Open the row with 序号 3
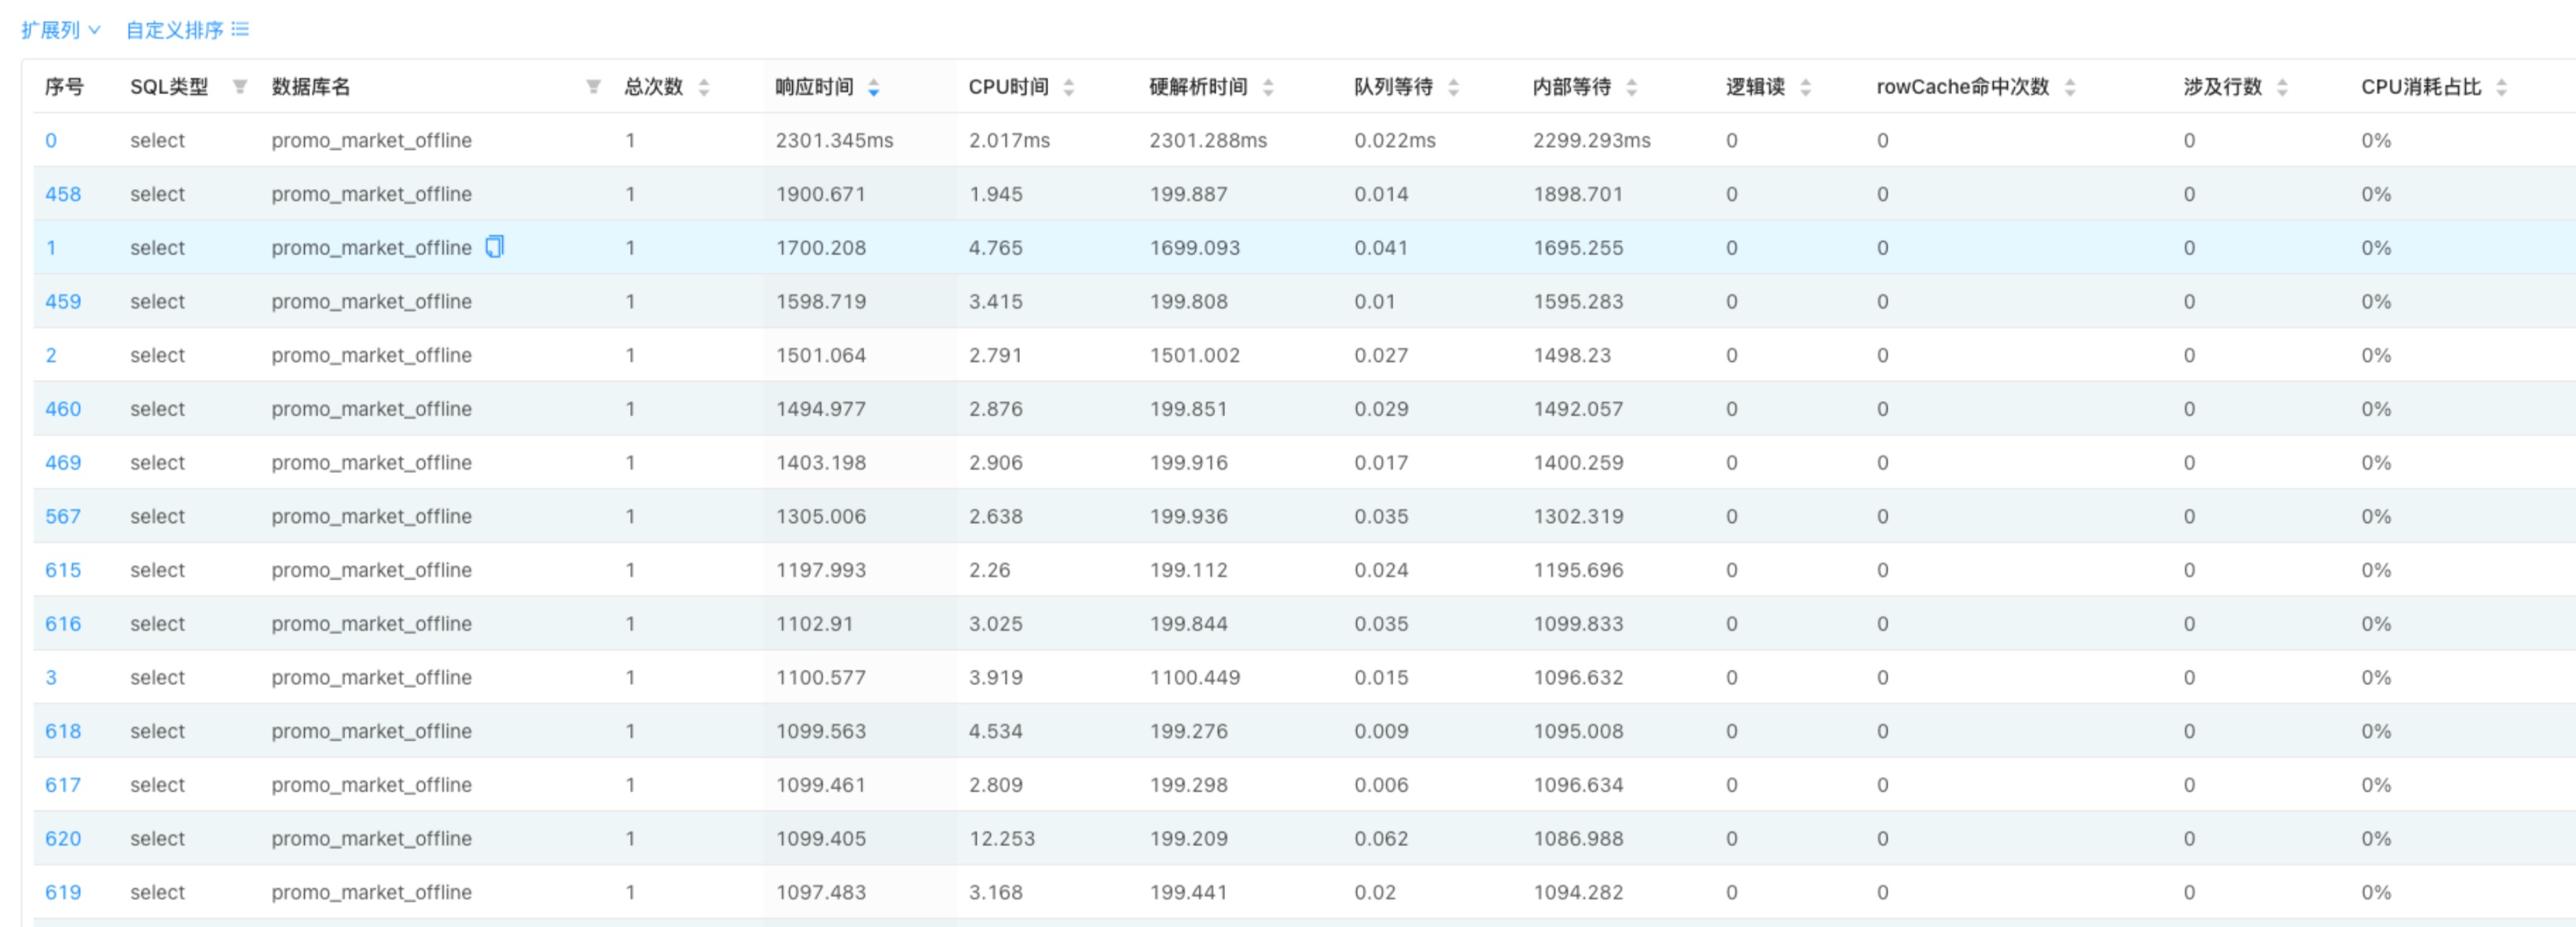The image size is (2576, 927). pos(51,678)
